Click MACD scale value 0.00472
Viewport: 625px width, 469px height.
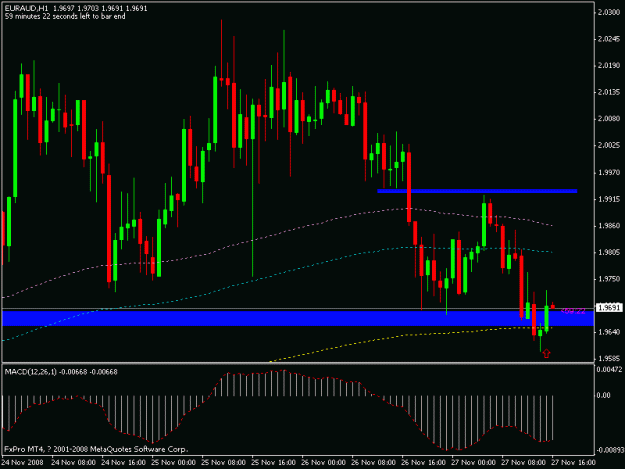click(609, 370)
